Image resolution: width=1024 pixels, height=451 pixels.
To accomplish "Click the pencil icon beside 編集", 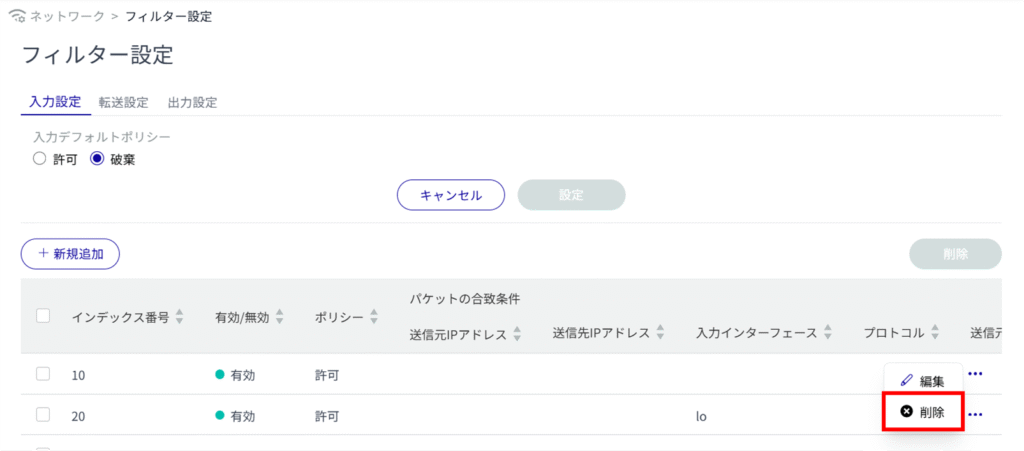I will click(906, 381).
